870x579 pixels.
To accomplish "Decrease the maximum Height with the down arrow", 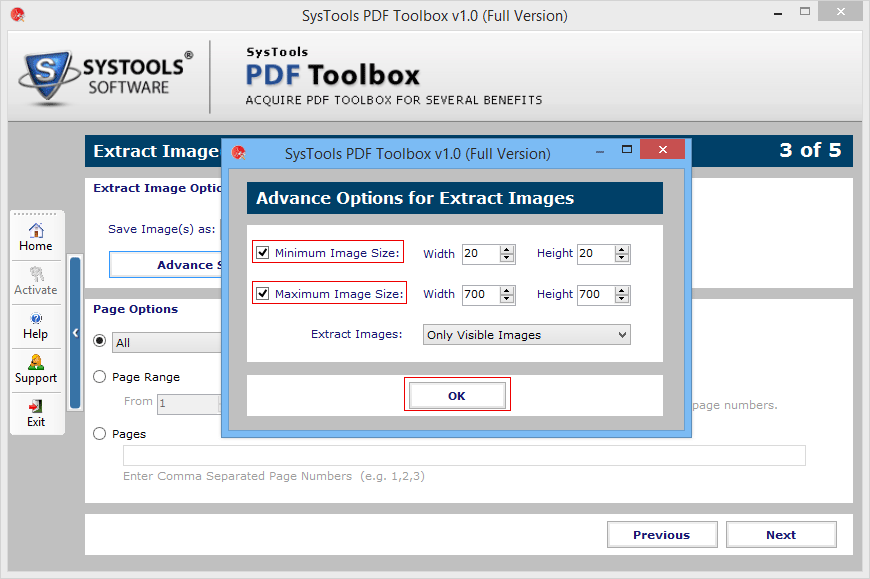I will click(622, 299).
